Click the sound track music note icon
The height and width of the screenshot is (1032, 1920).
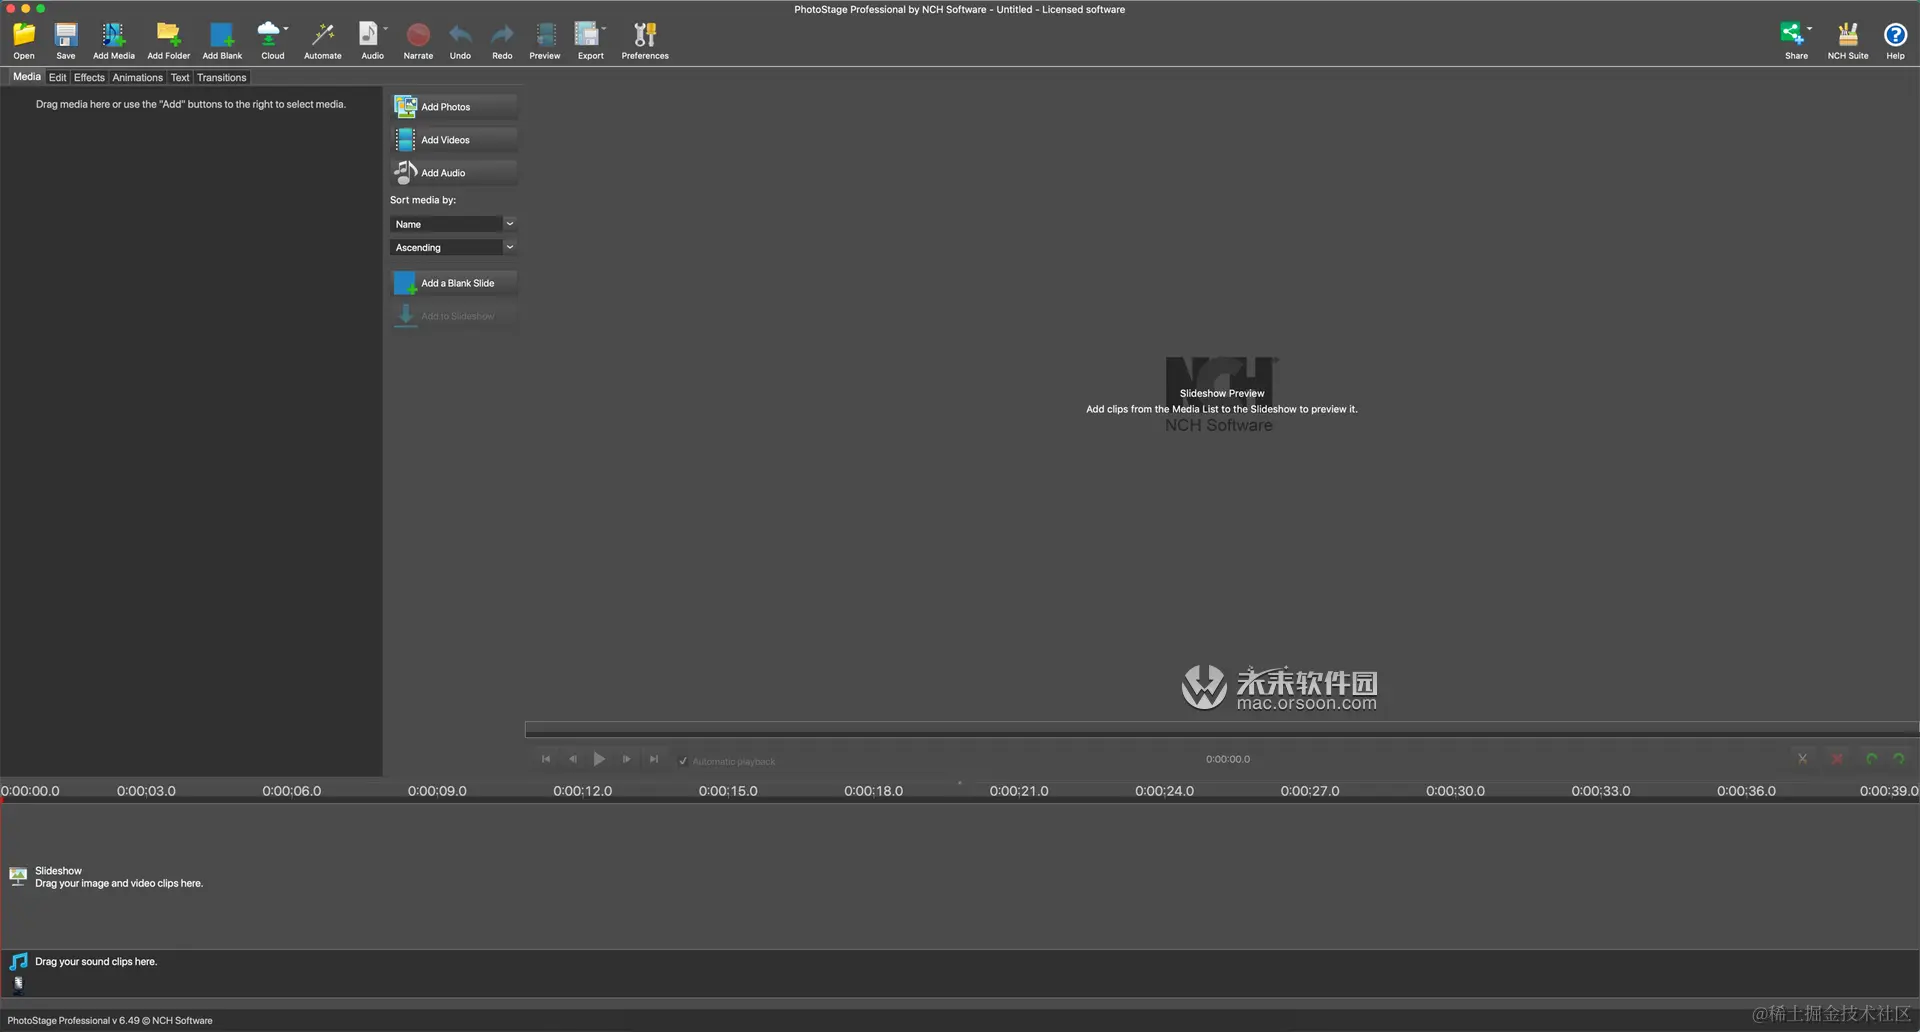click(18, 962)
